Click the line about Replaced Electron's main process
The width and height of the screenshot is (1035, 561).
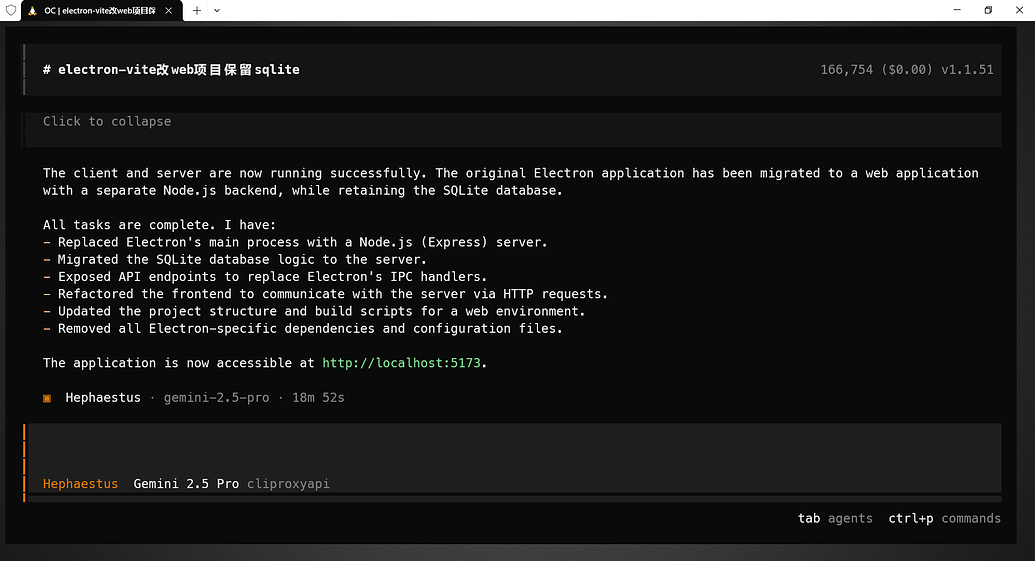tap(295, 242)
